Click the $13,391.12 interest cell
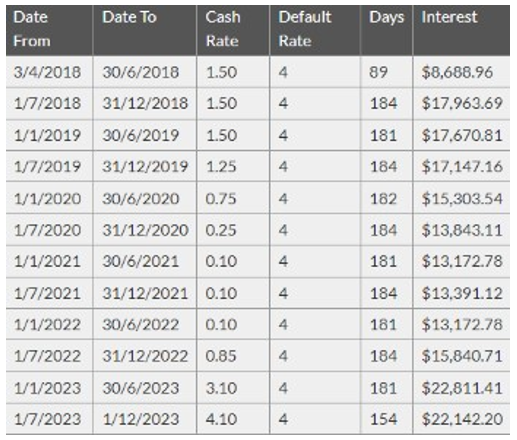 [461, 293]
